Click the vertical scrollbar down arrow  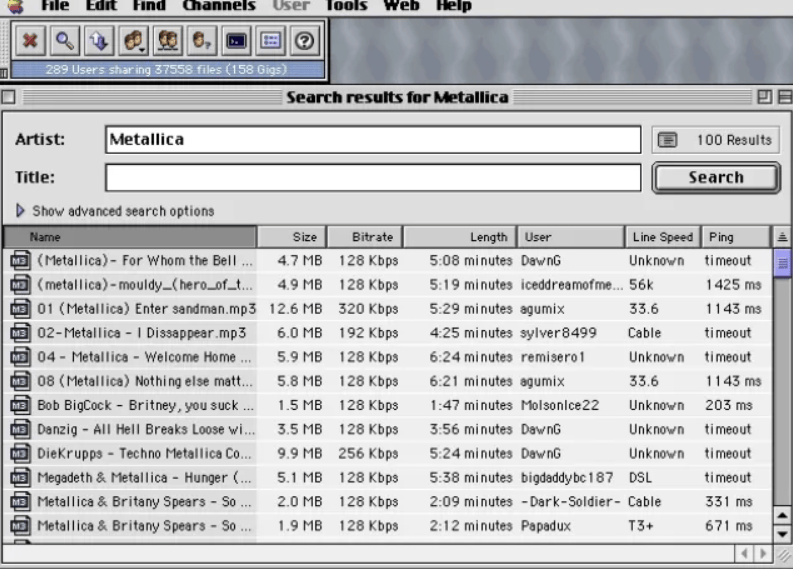pyautogui.click(x=782, y=534)
